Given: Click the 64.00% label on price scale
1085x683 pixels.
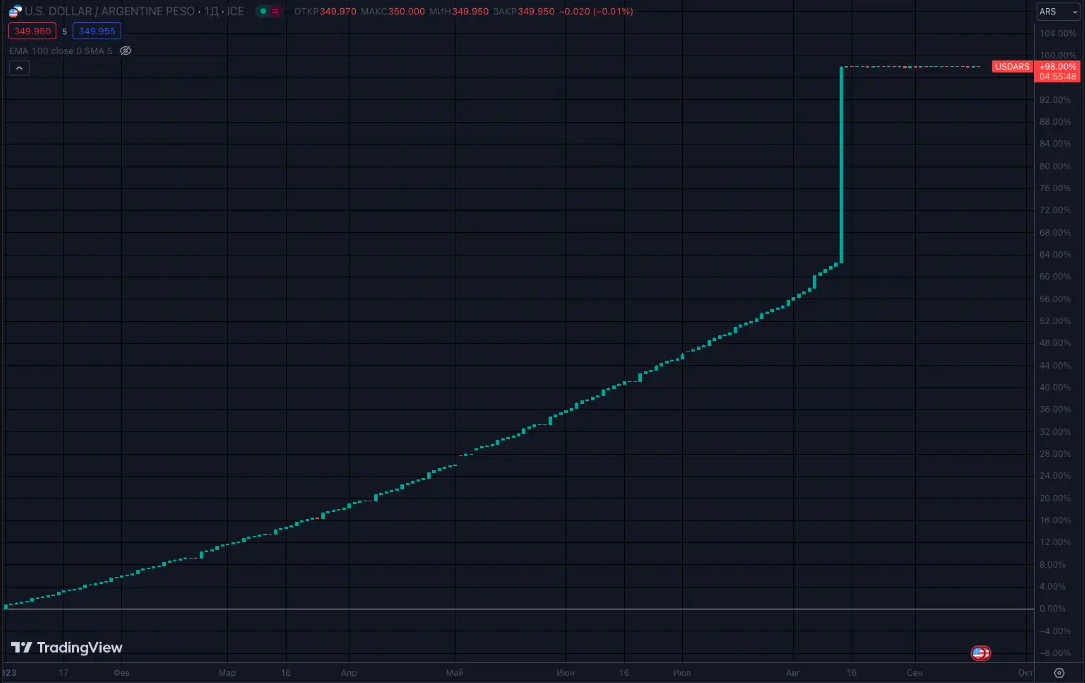Looking at the screenshot, I should pyautogui.click(x=1055, y=254).
